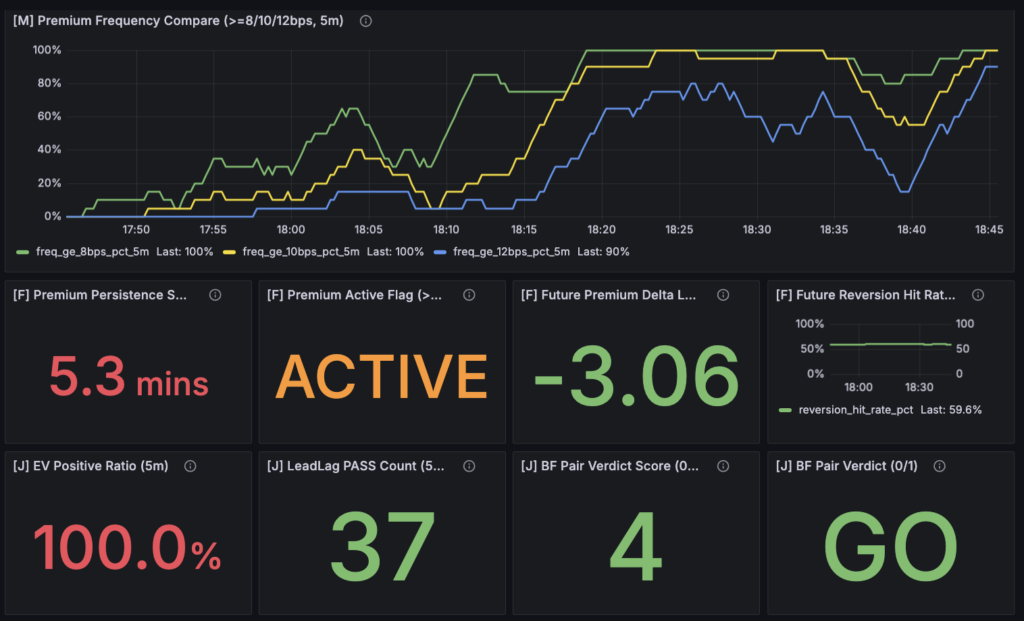Viewport: 1024px width, 621px height.
Task: Open the EV Positive Ratio (5m) title menu
Action: tap(91, 466)
